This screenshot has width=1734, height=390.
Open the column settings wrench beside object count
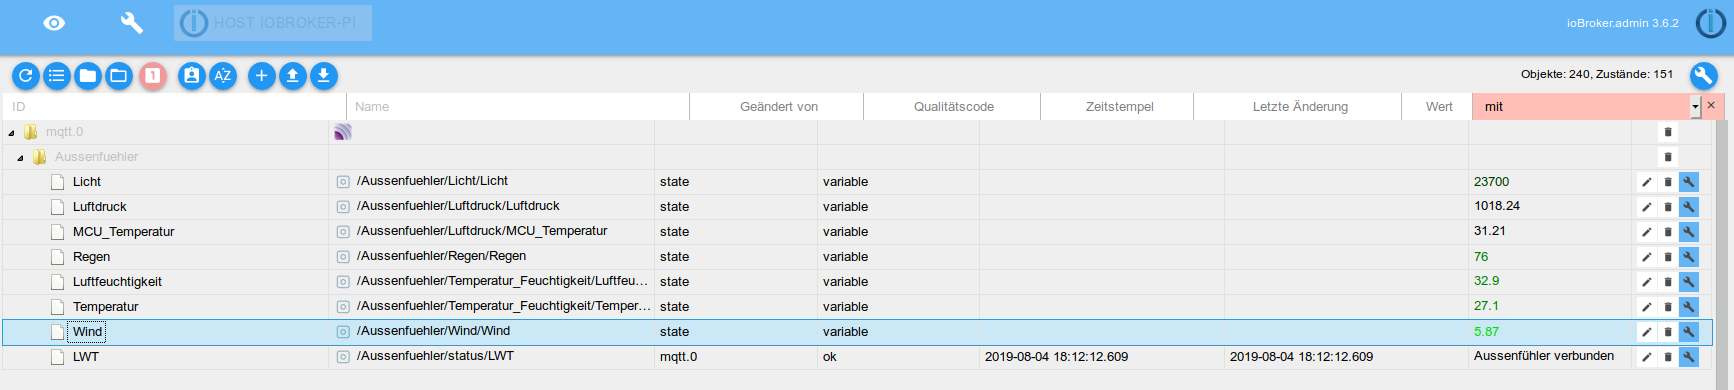pos(1704,75)
